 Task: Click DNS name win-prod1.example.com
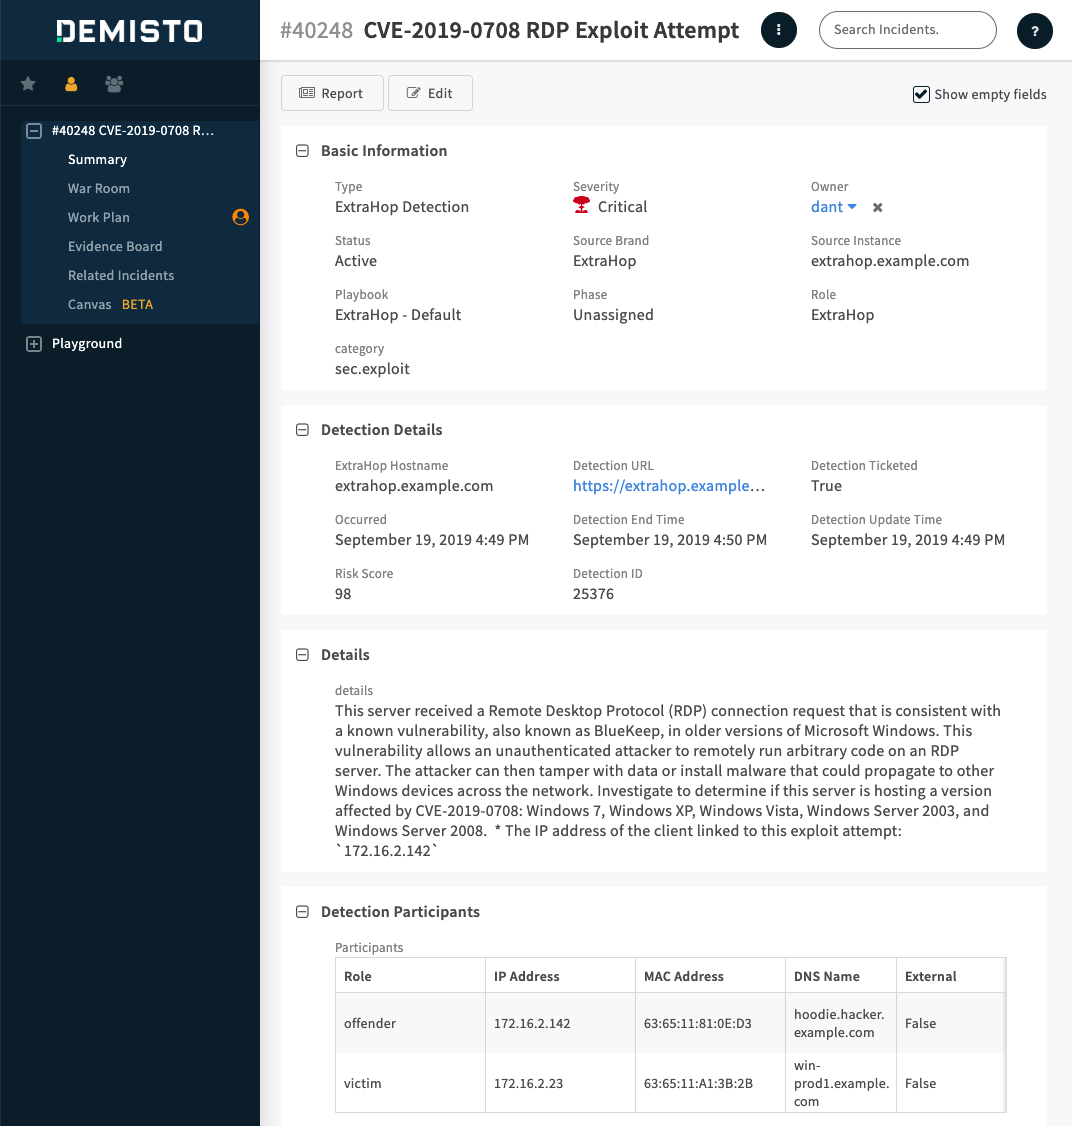[842, 1084]
